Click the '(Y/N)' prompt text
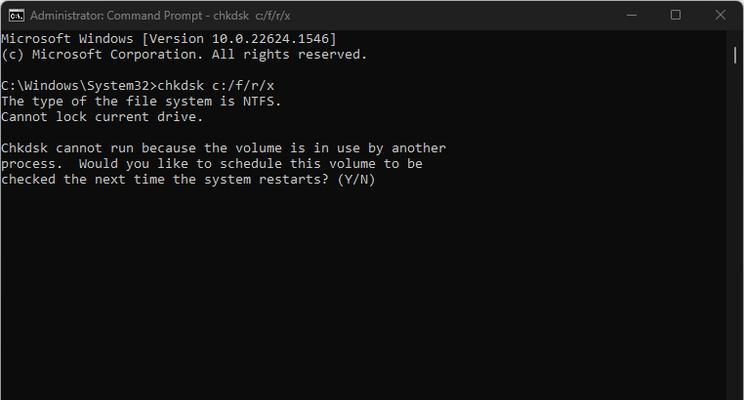 point(356,179)
